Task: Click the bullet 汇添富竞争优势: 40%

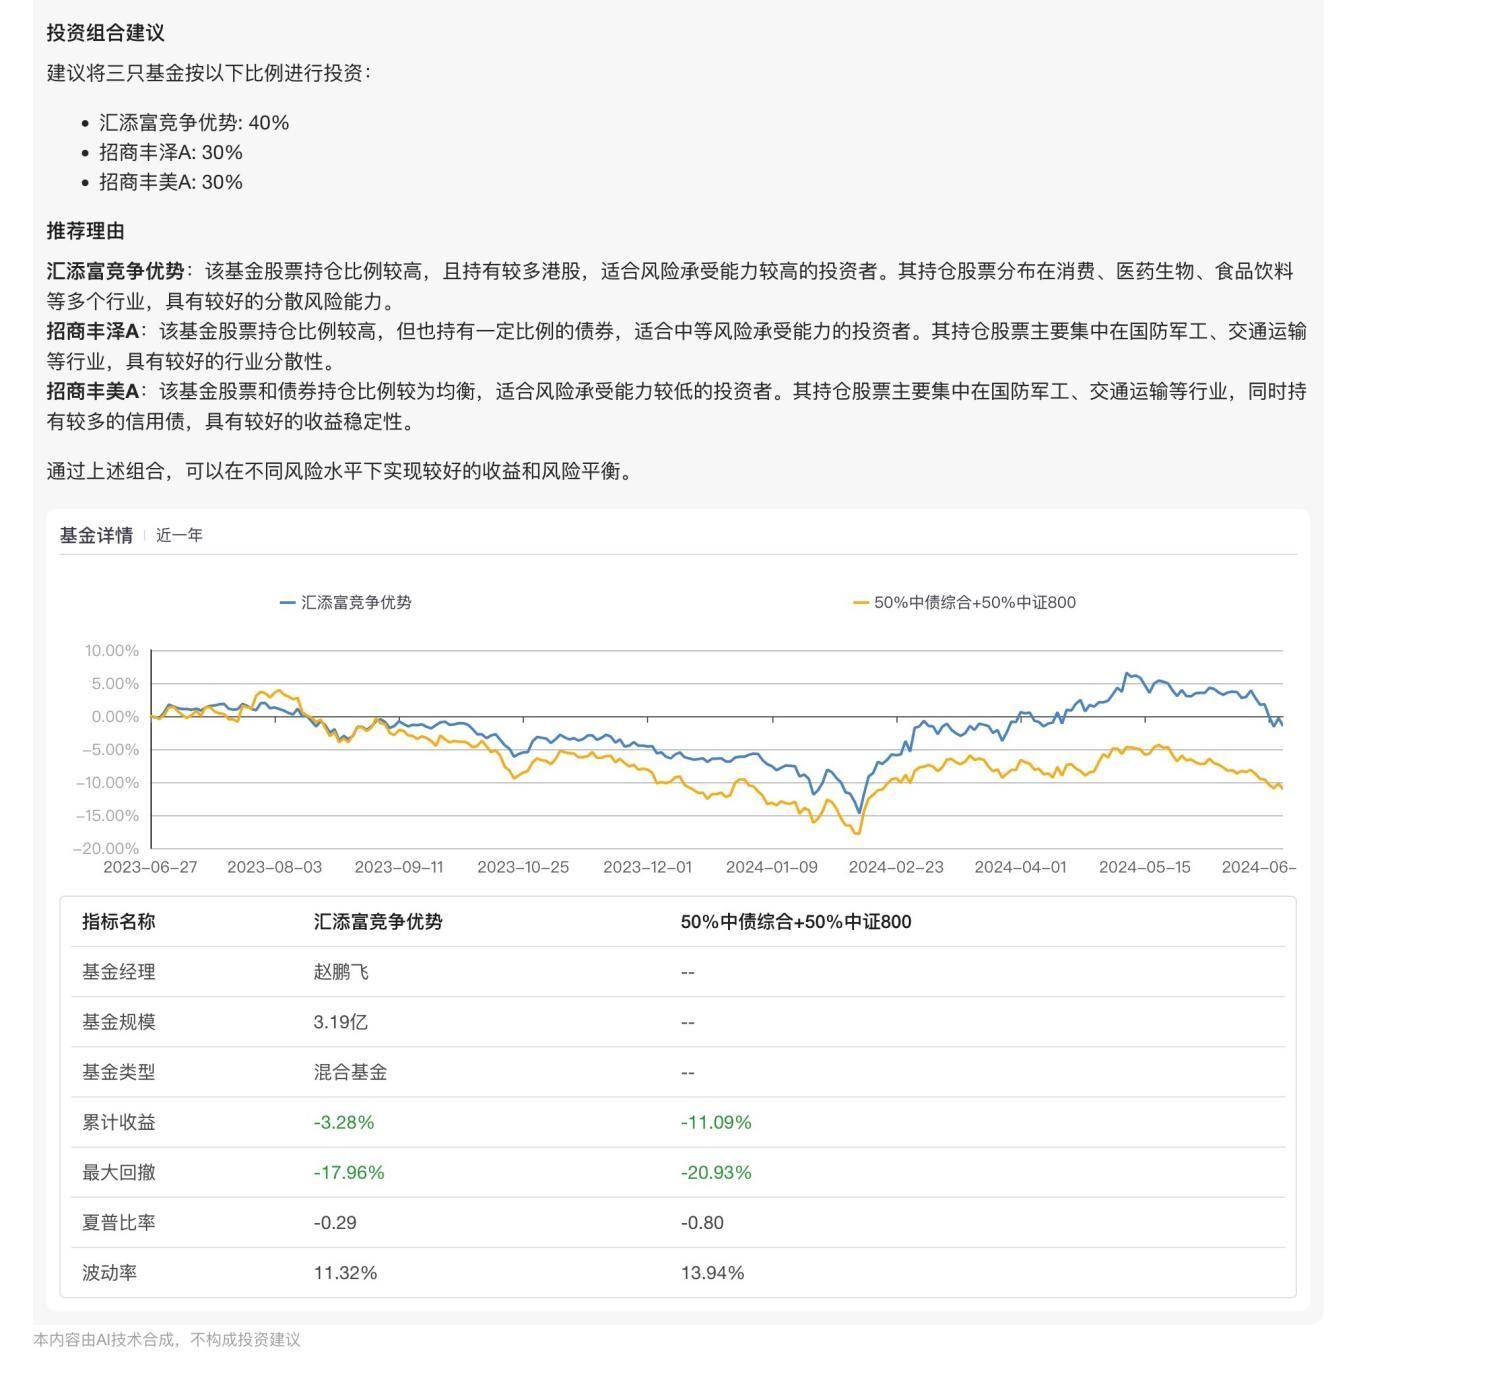Action: point(194,123)
